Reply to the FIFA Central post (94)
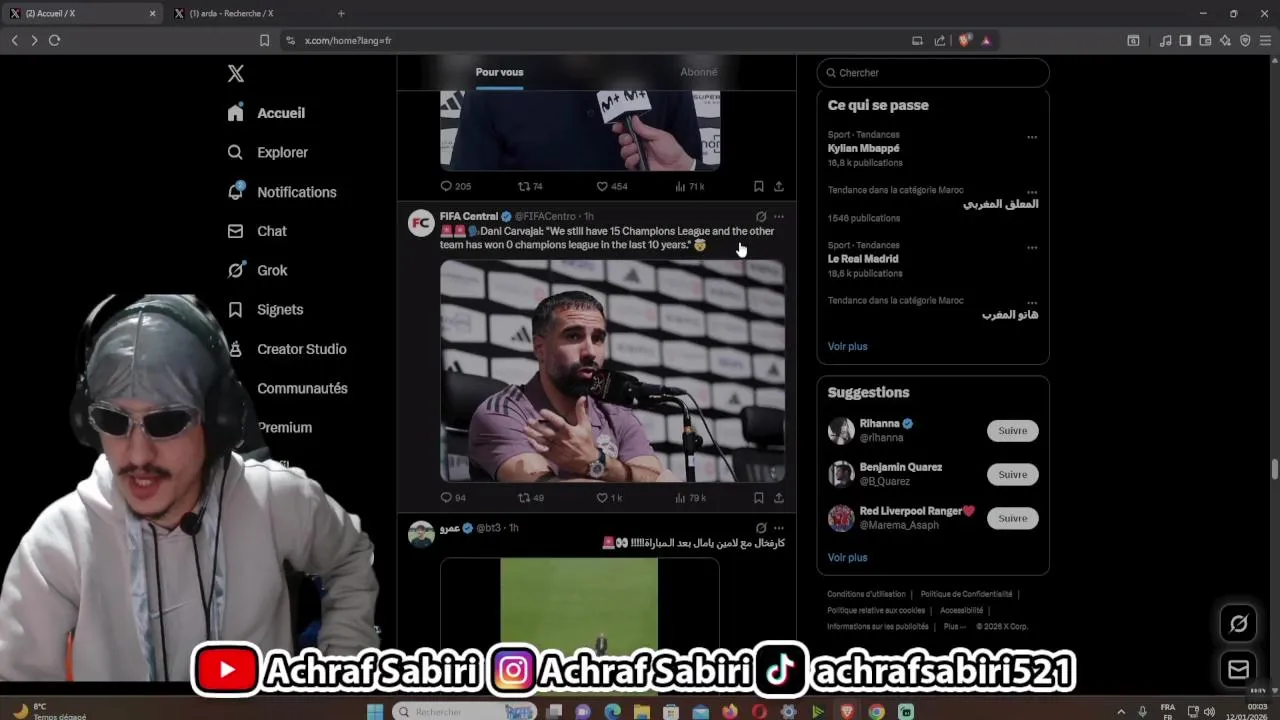1280x720 pixels. tap(454, 497)
